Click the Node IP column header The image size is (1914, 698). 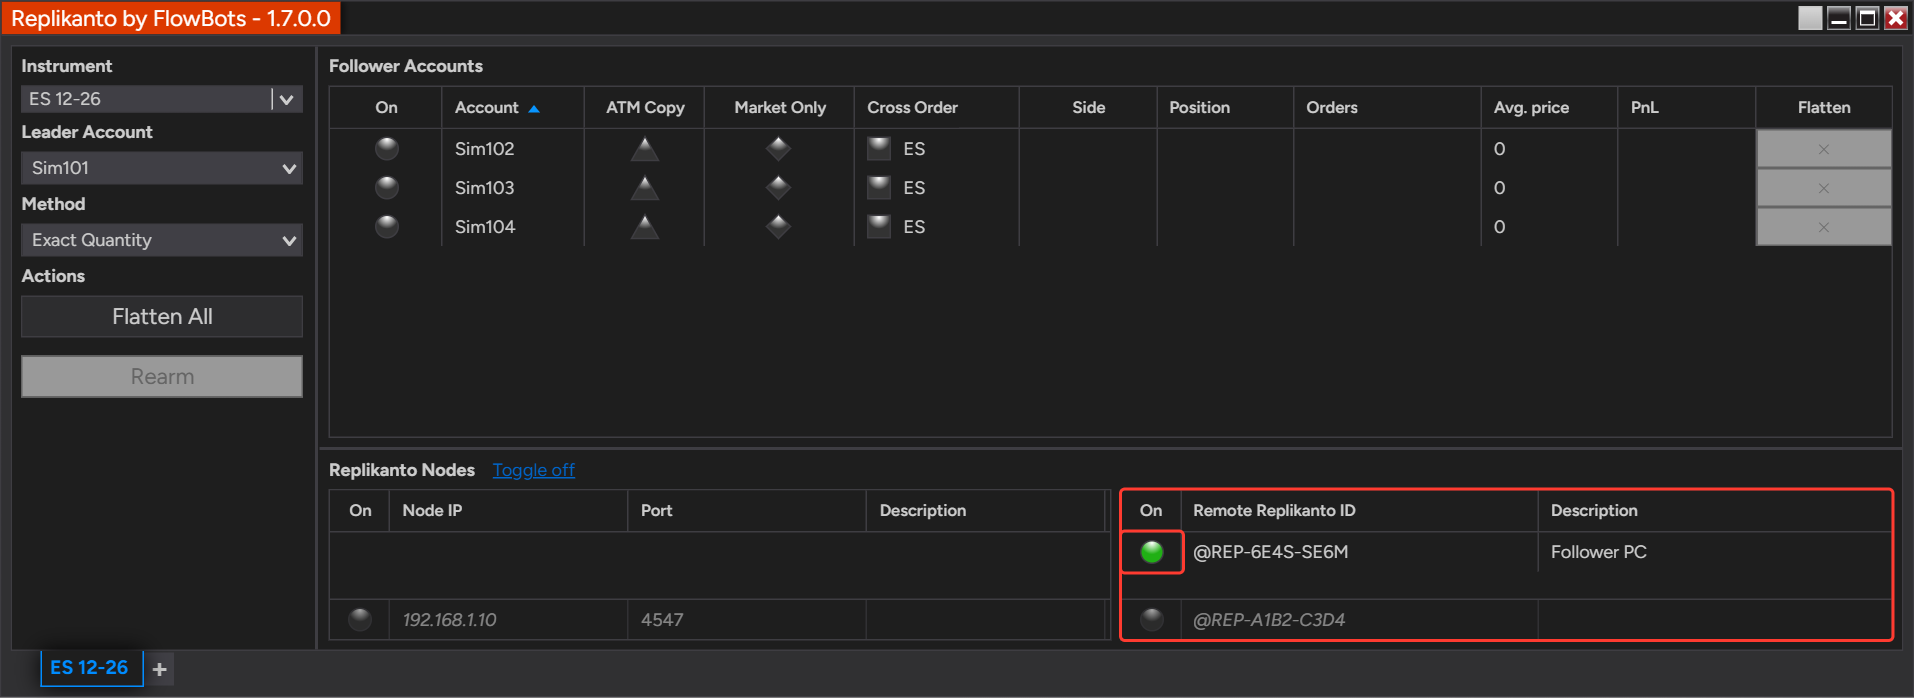click(508, 511)
